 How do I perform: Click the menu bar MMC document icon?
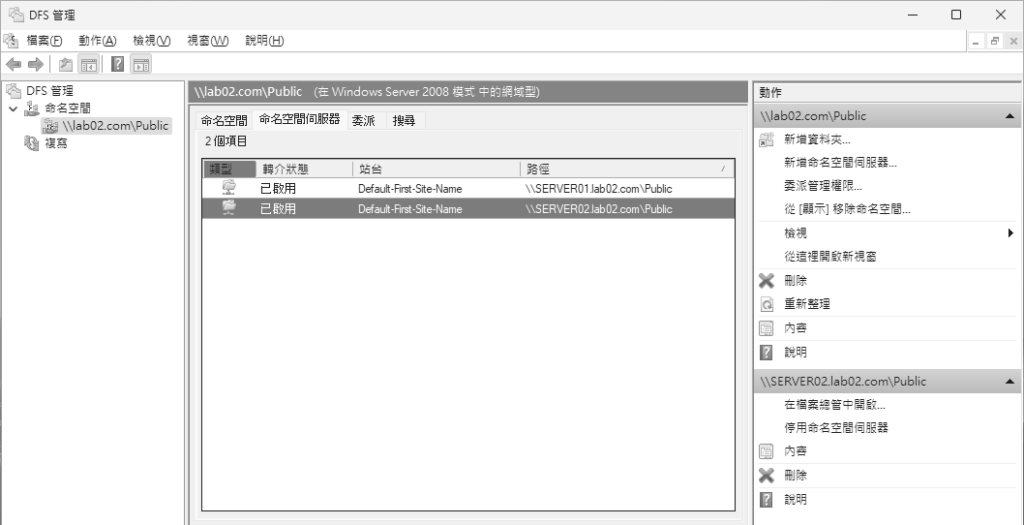(10, 40)
